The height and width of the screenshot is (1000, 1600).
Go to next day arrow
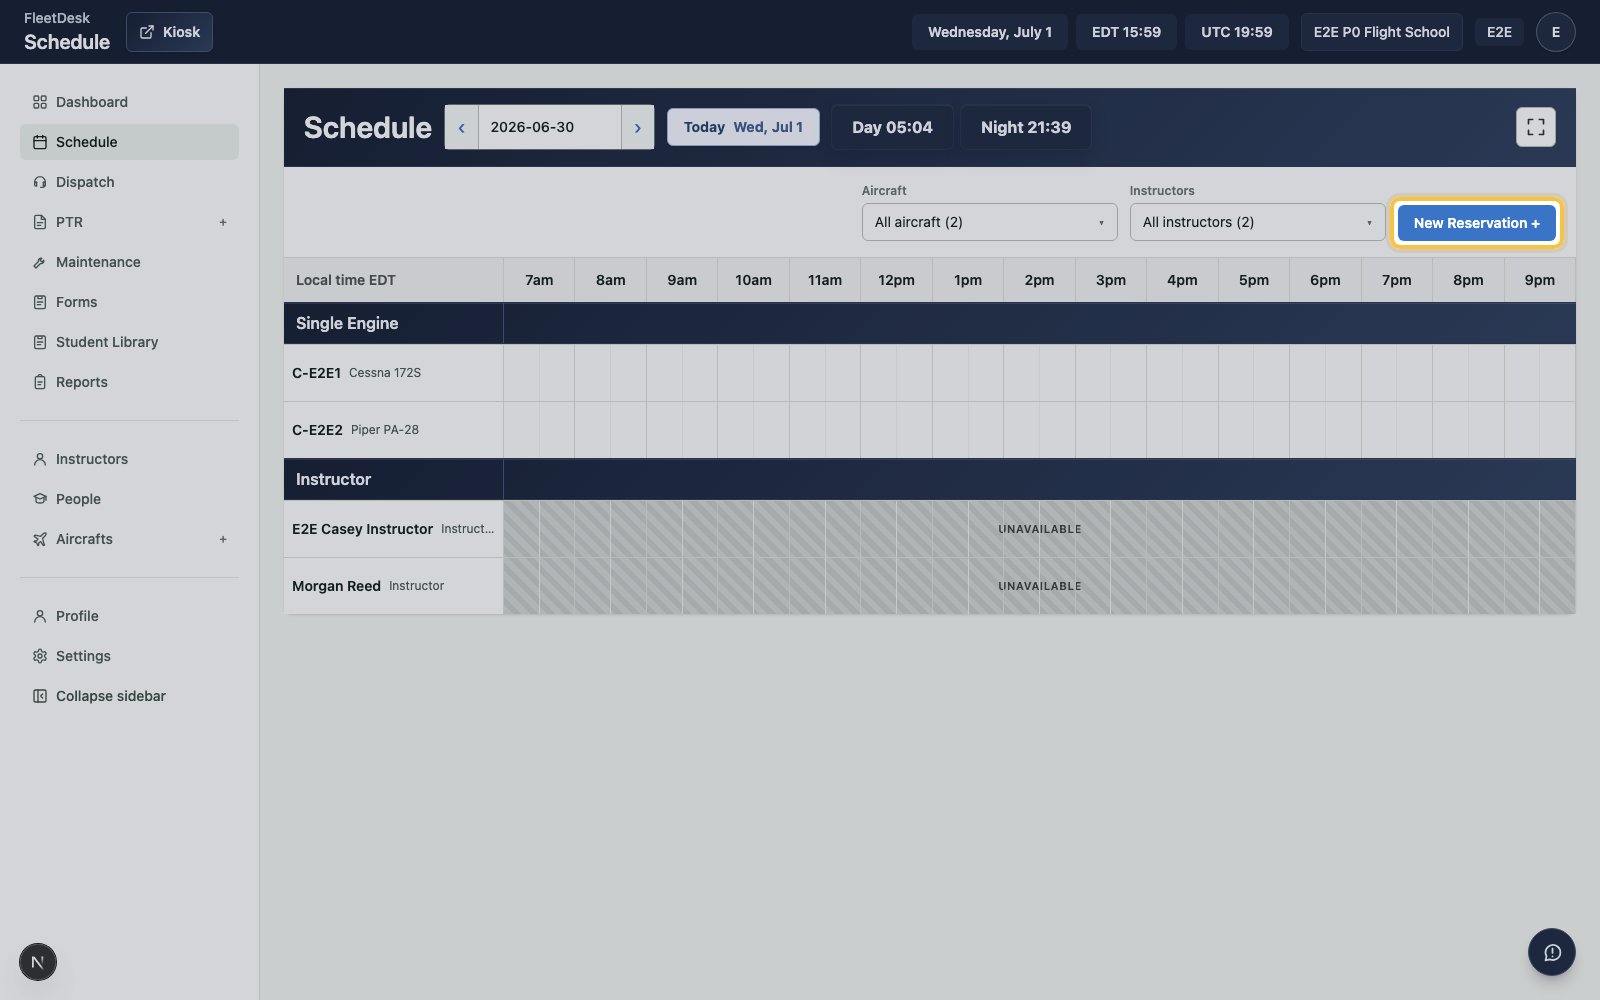pyautogui.click(x=637, y=127)
